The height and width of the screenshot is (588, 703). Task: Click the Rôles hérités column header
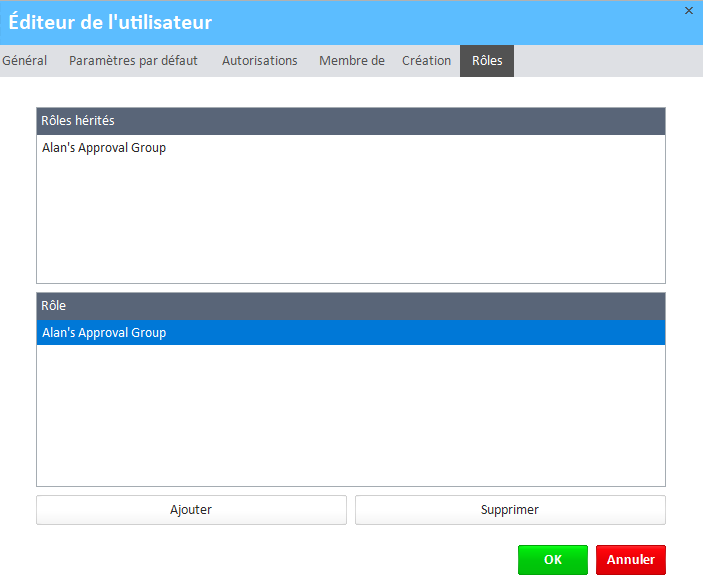pos(350,121)
